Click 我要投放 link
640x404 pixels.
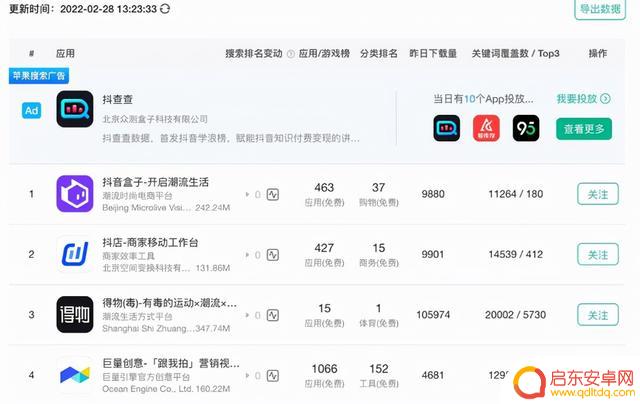coord(583,98)
